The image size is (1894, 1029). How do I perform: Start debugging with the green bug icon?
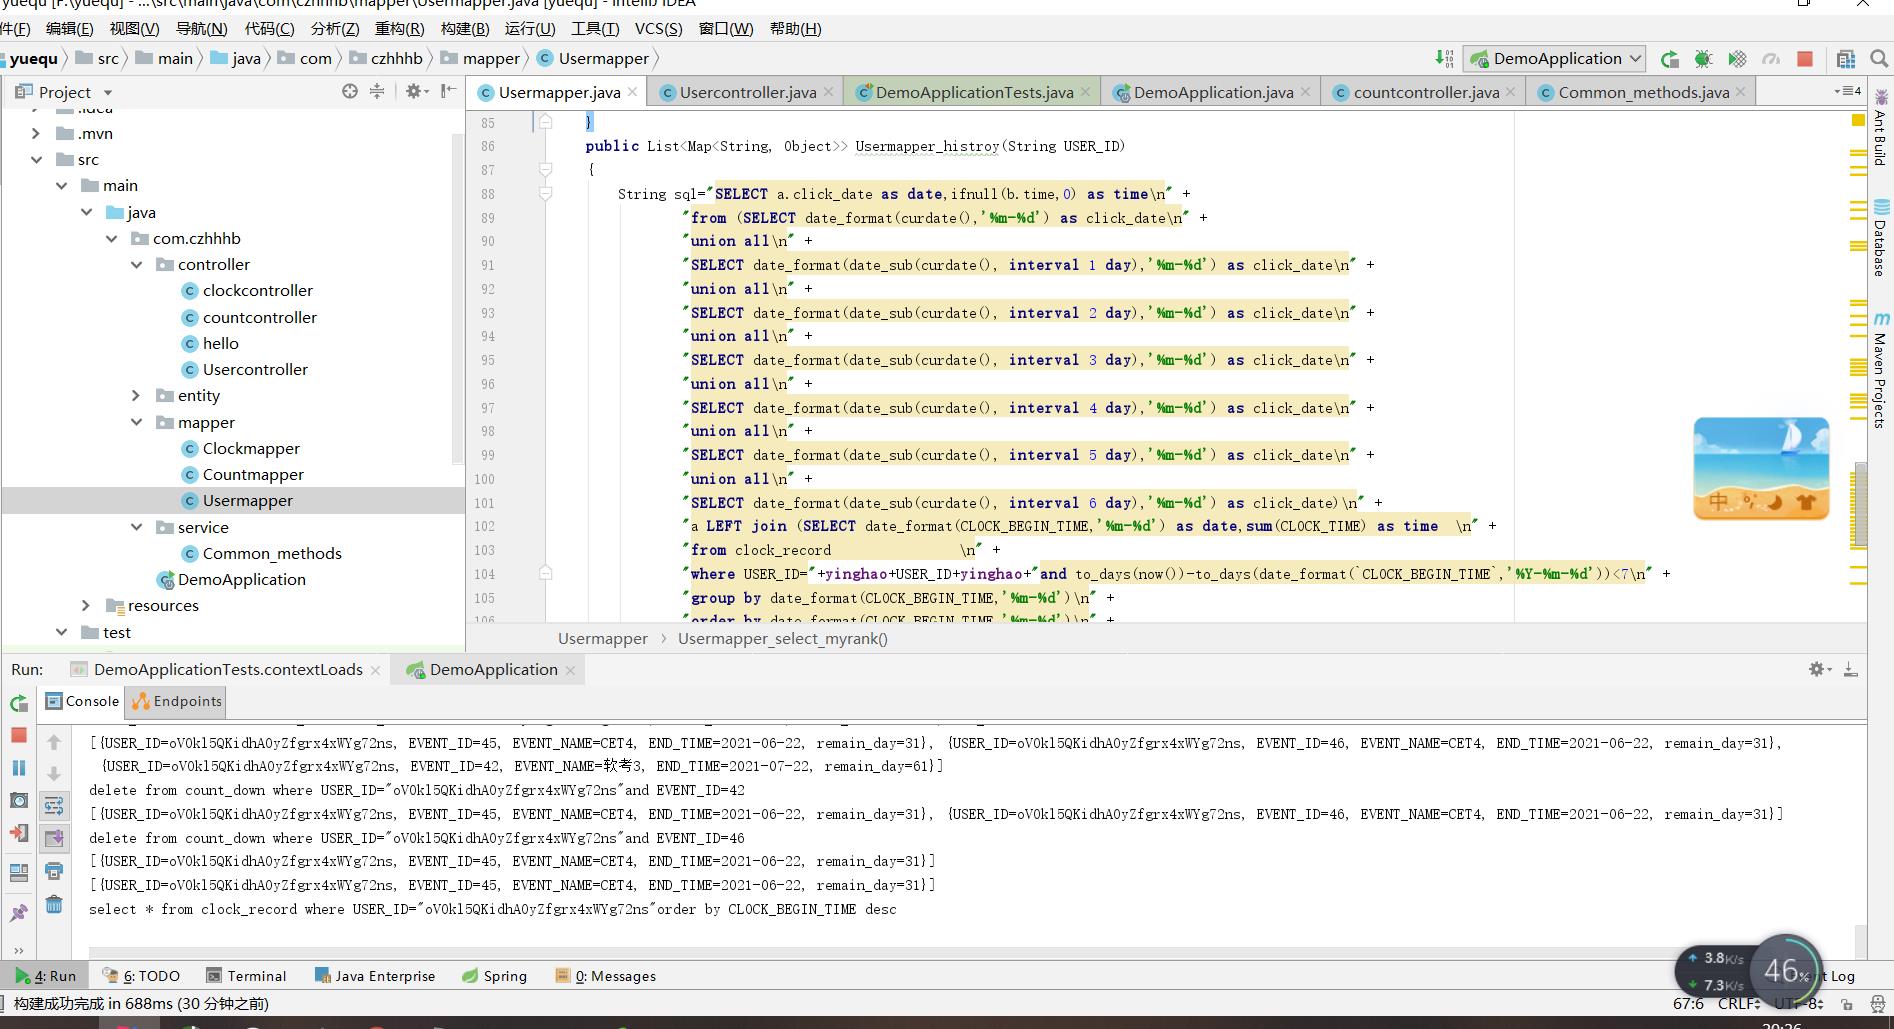pos(1703,59)
